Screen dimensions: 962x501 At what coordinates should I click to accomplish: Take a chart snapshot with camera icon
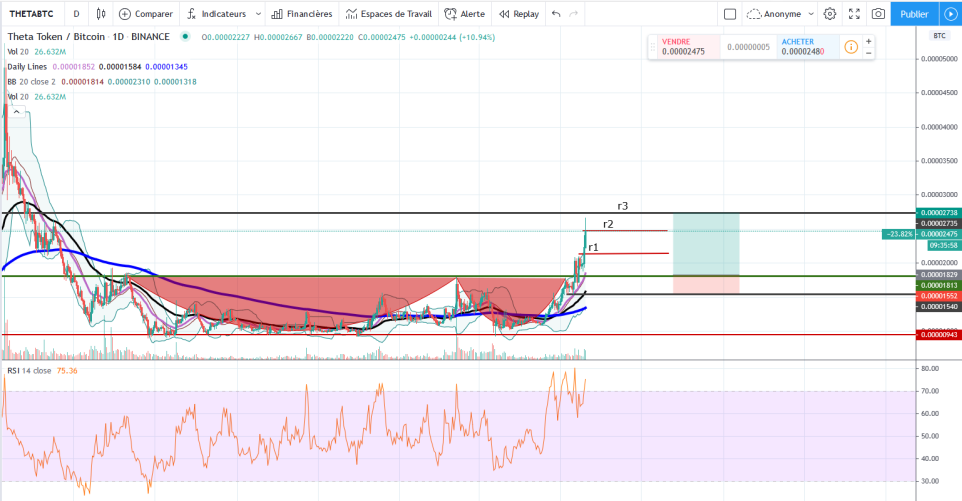point(878,13)
